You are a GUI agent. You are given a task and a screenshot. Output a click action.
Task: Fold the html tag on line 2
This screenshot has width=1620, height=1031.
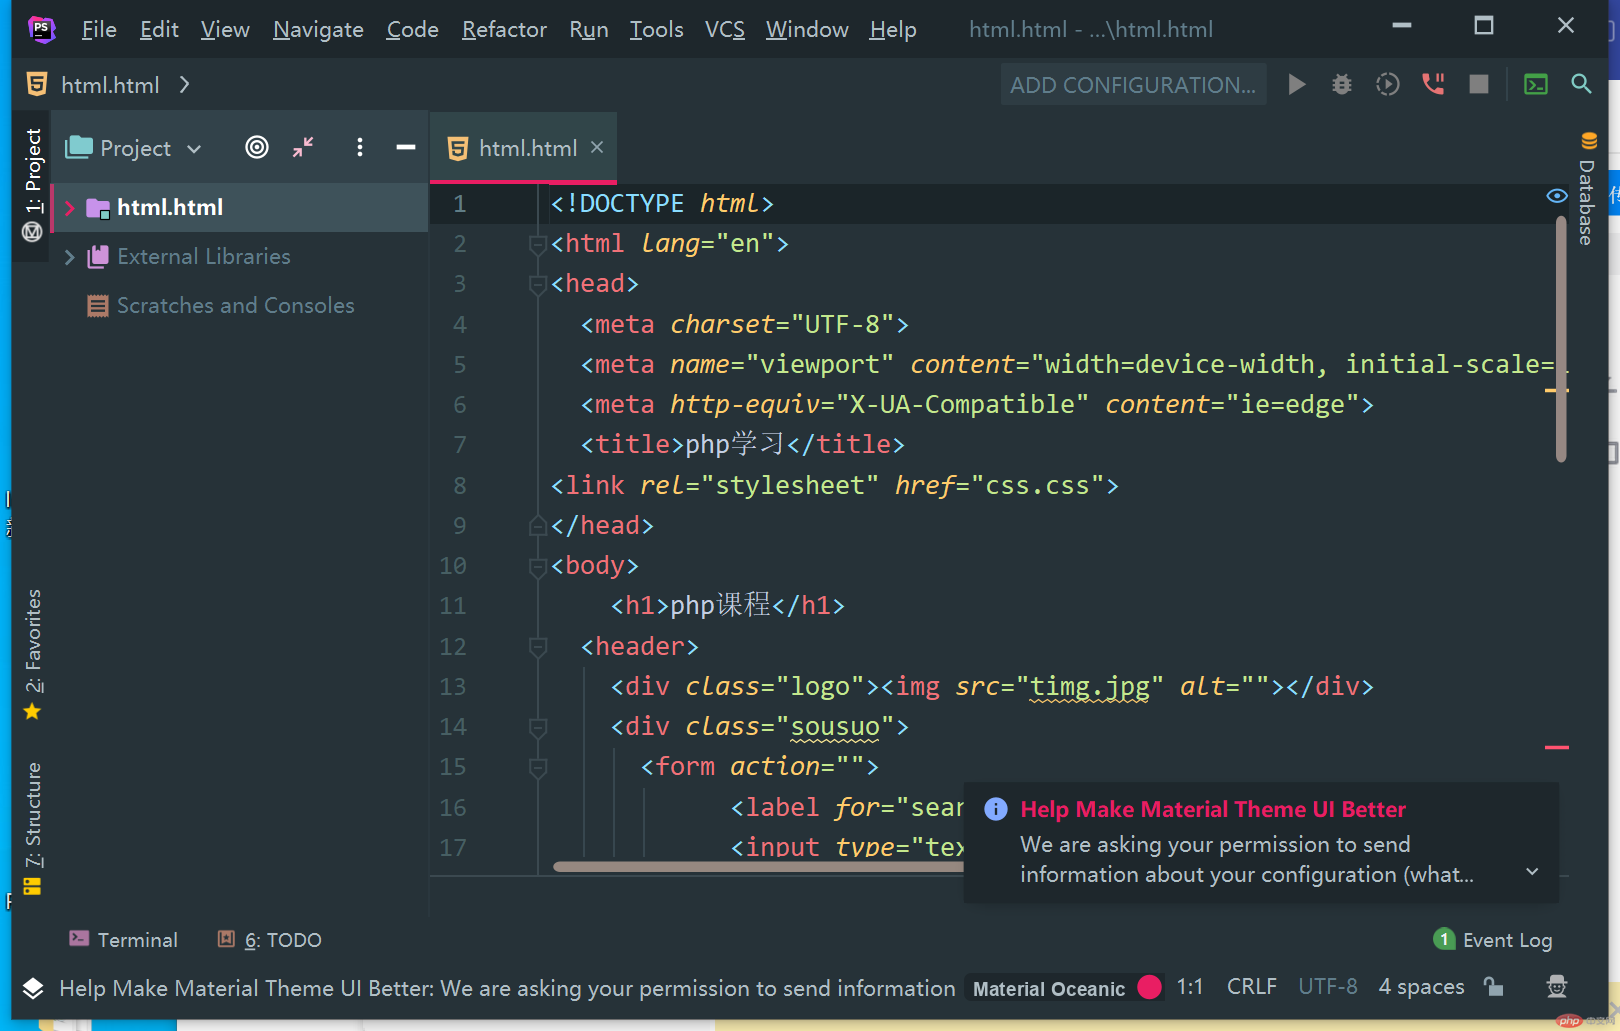tap(538, 244)
